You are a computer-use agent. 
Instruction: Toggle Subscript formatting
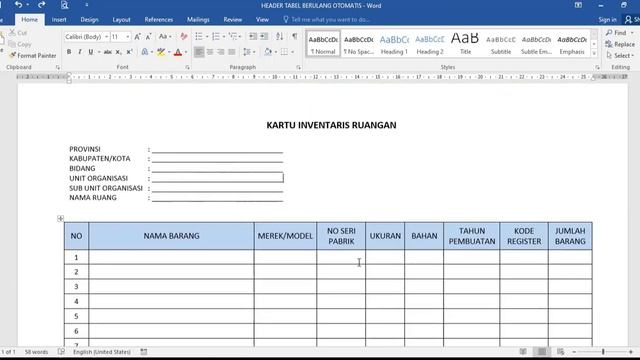point(118,52)
